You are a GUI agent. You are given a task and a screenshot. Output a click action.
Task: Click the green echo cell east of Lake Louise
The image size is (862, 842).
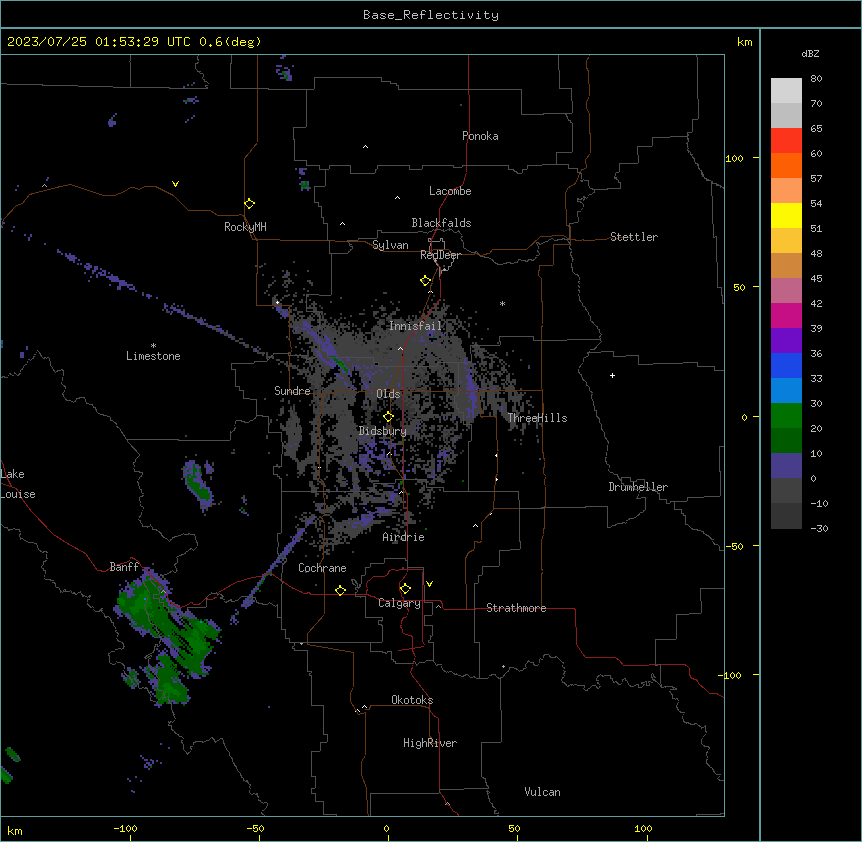(198, 484)
